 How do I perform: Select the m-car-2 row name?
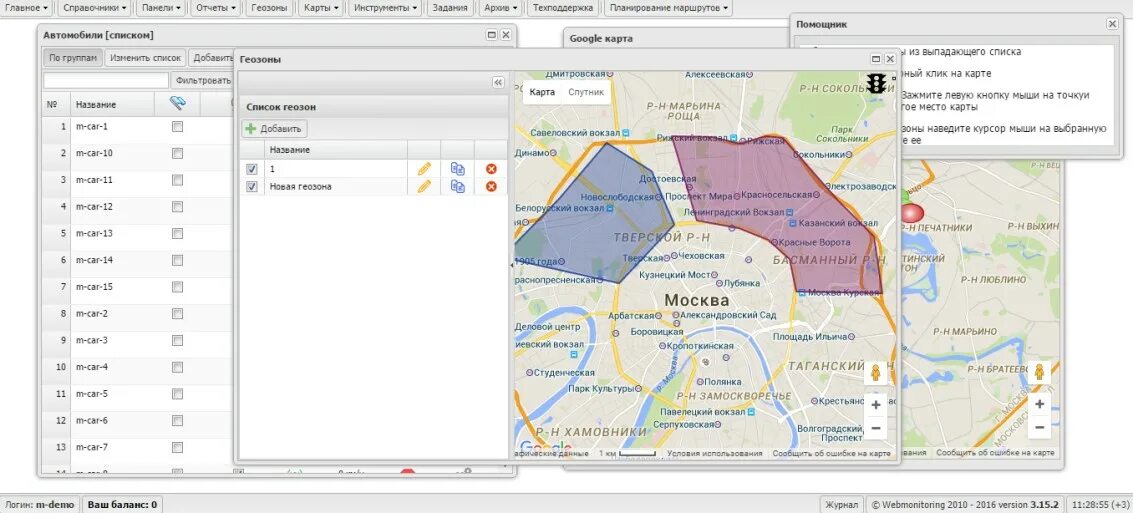pos(92,314)
